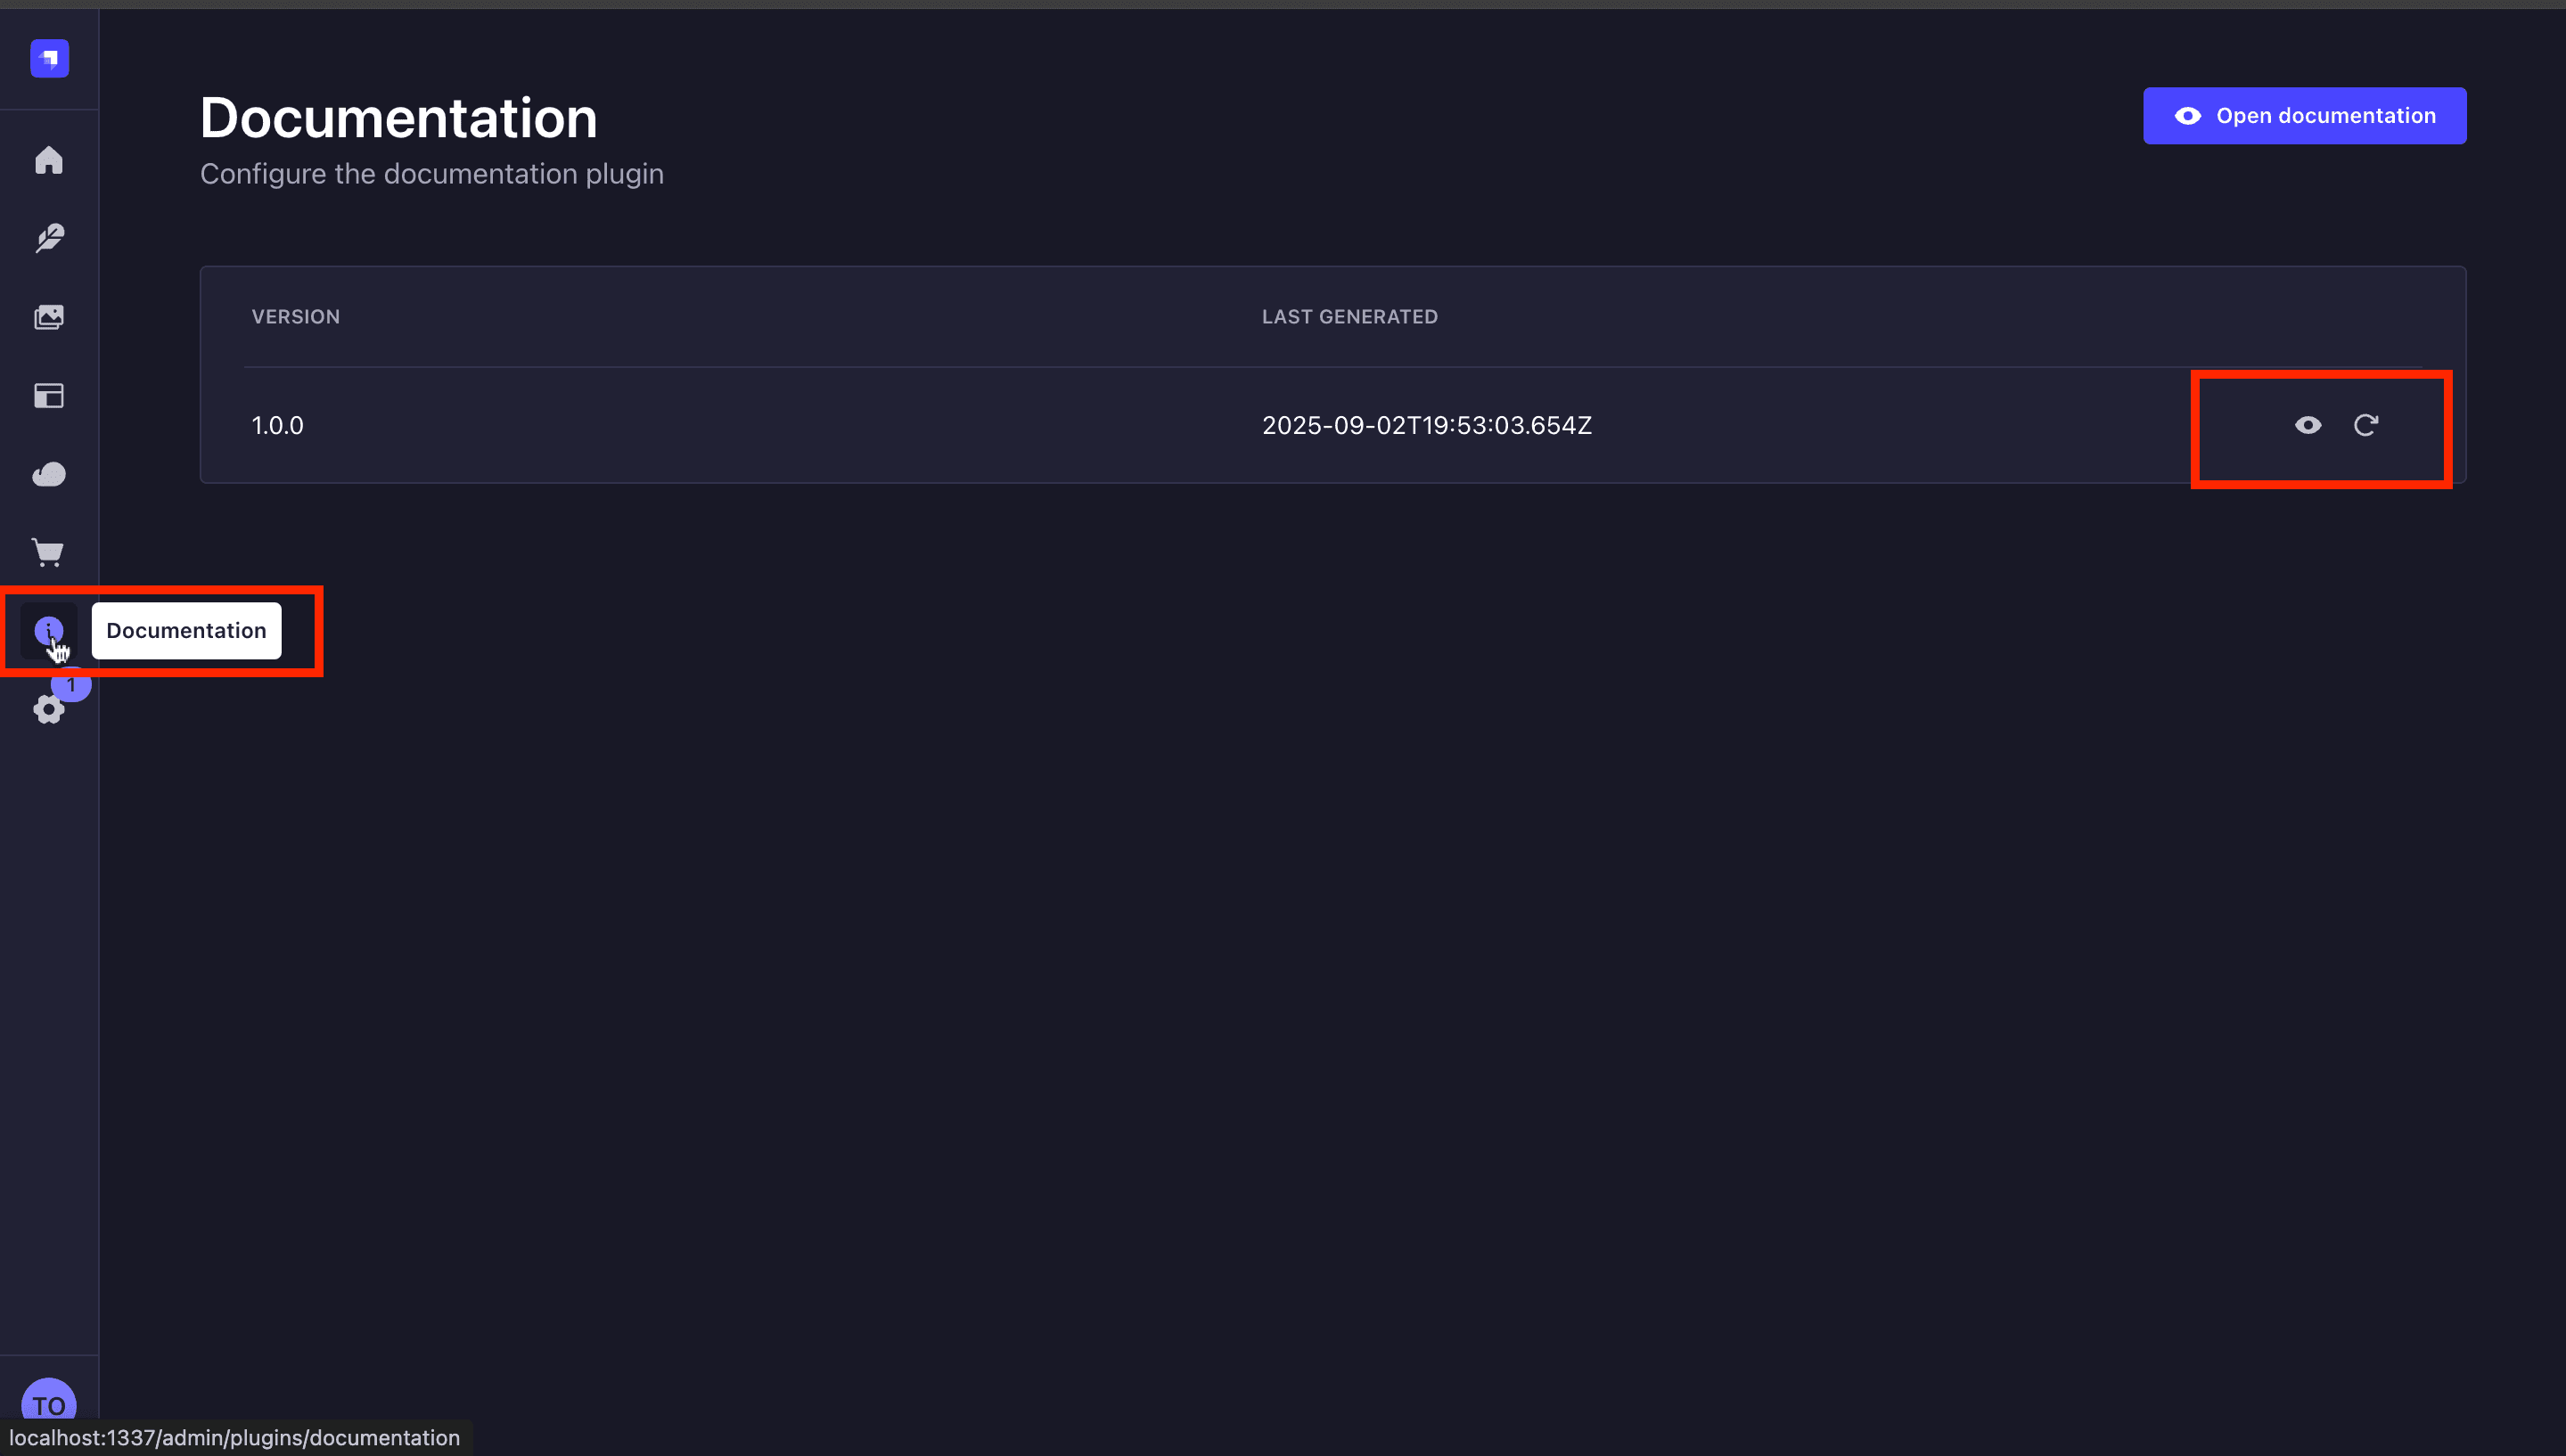Click the Documentation info icon in the sidebar
Viewport: 2566px width, 1456px height.
(48, 630)
